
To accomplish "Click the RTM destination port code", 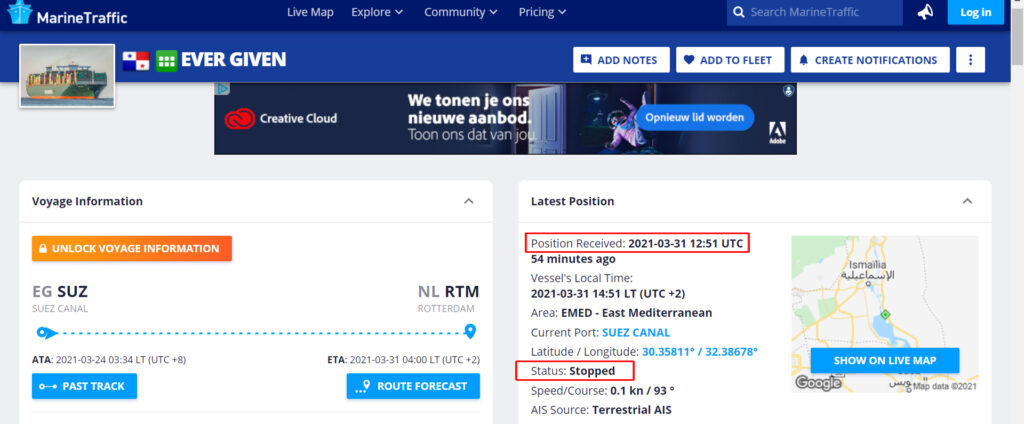I will click(462, 291).
